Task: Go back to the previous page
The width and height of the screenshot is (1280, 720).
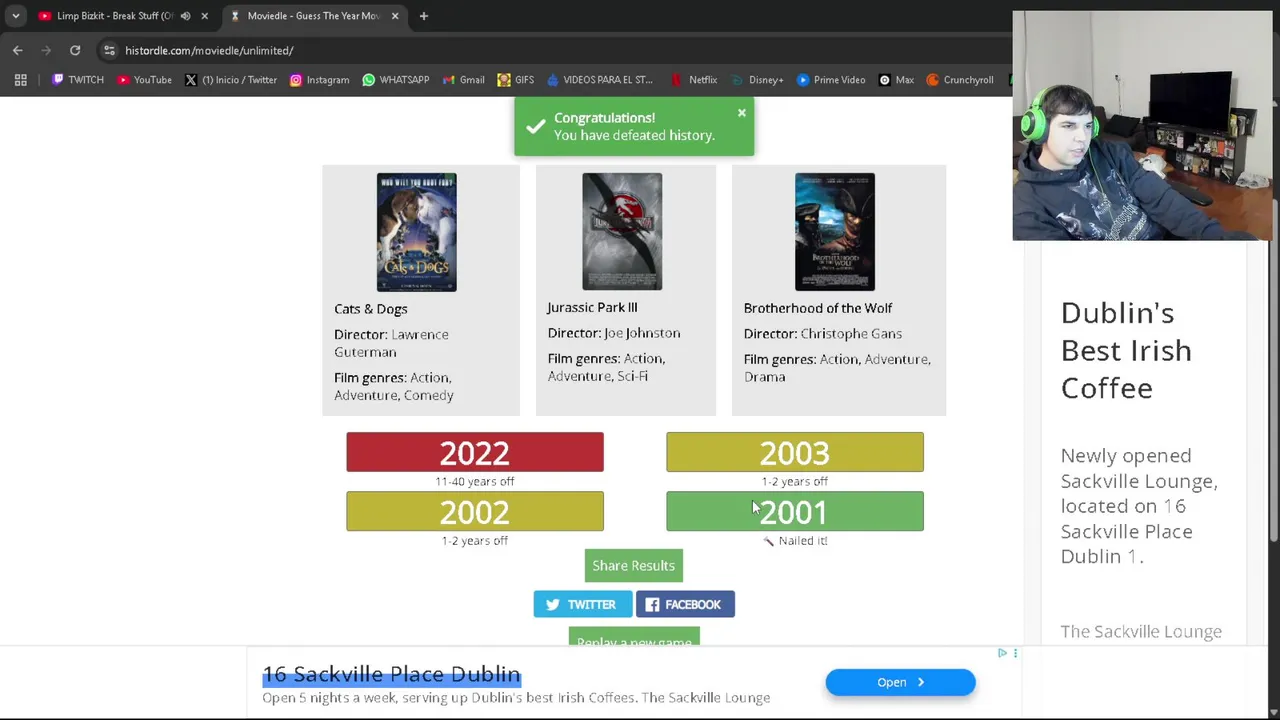Action: coord(18,50)
